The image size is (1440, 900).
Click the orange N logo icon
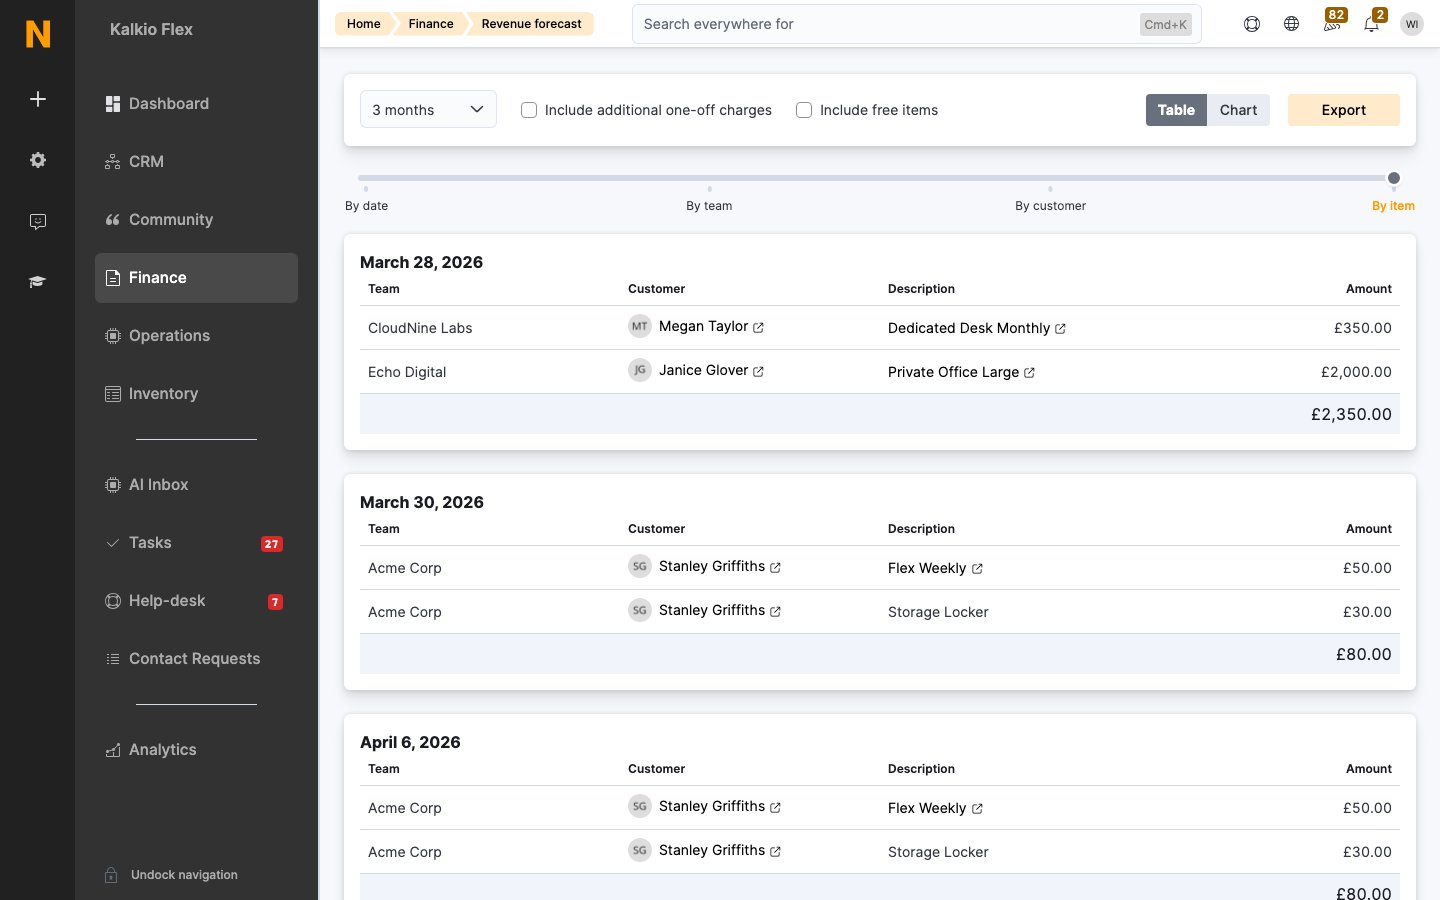click(x=38, y=33)
